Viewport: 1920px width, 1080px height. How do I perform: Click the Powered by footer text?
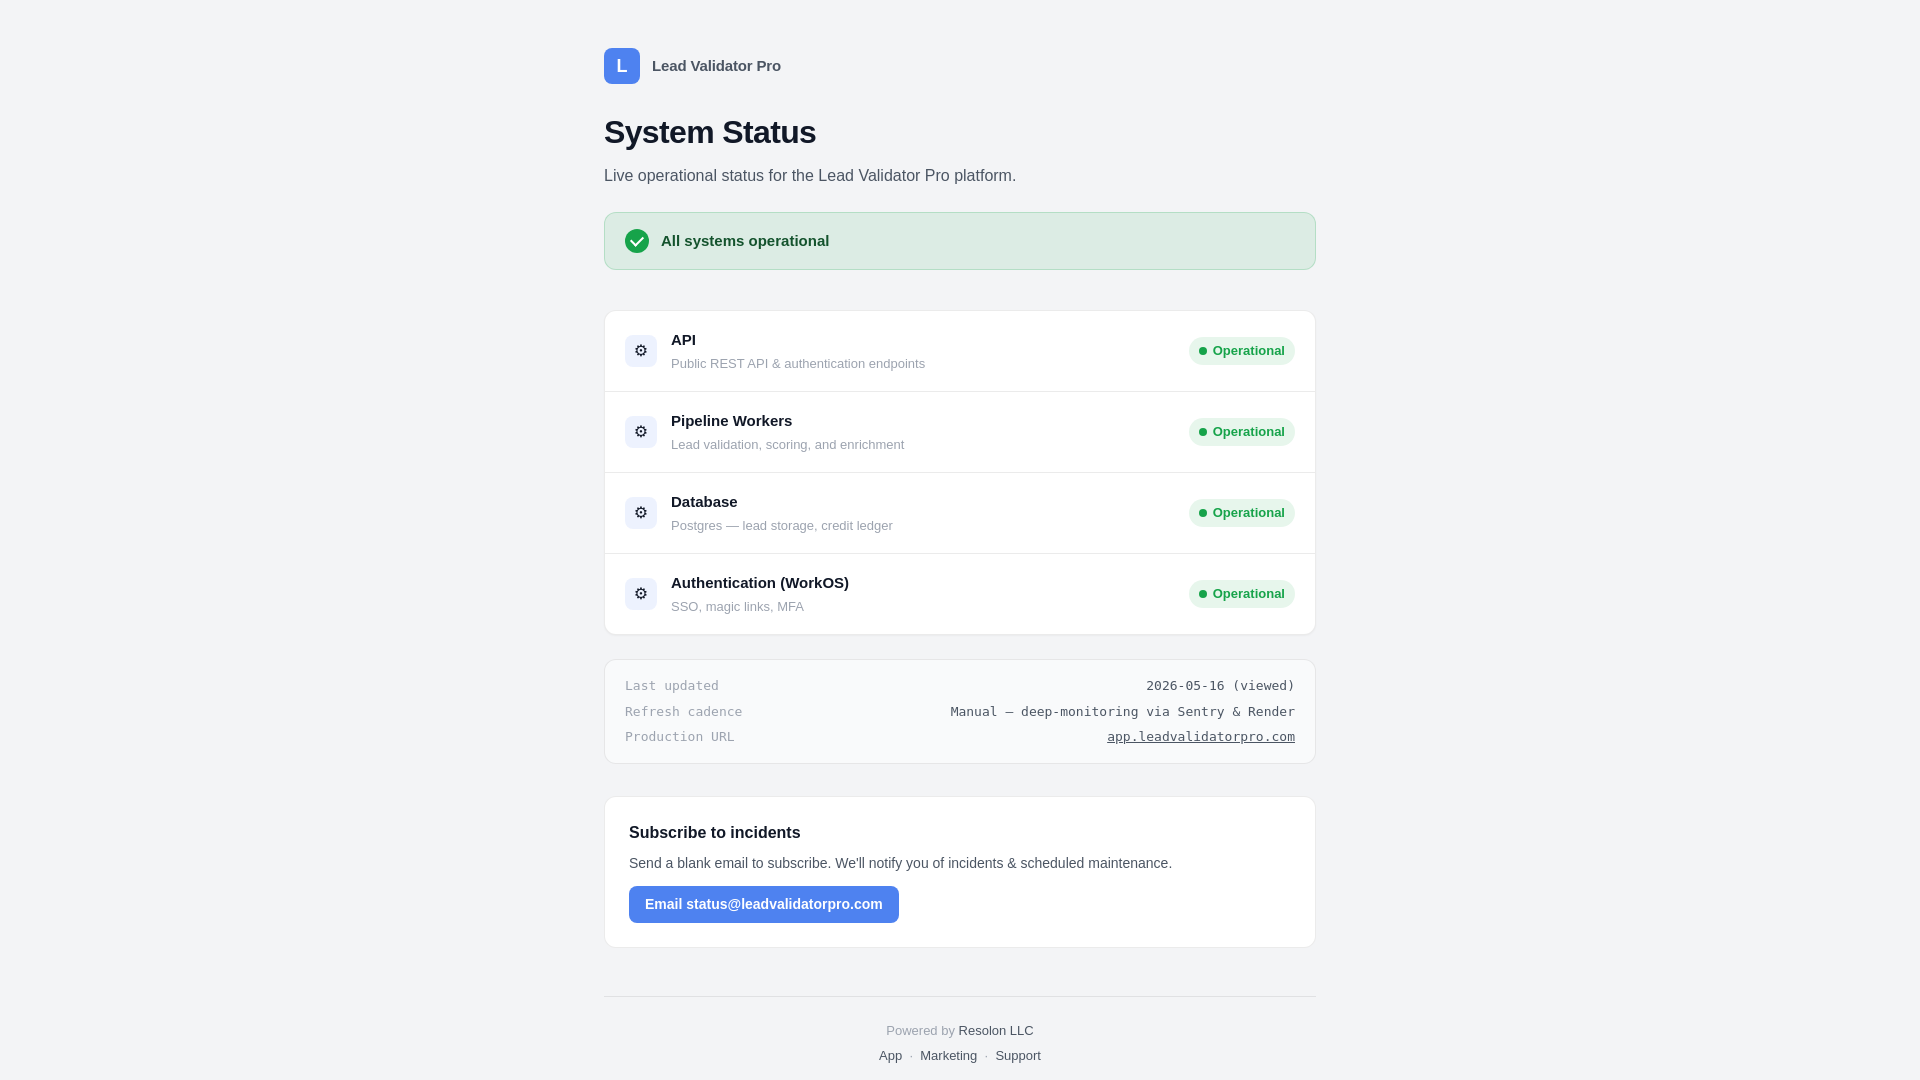click(920, 1031)
